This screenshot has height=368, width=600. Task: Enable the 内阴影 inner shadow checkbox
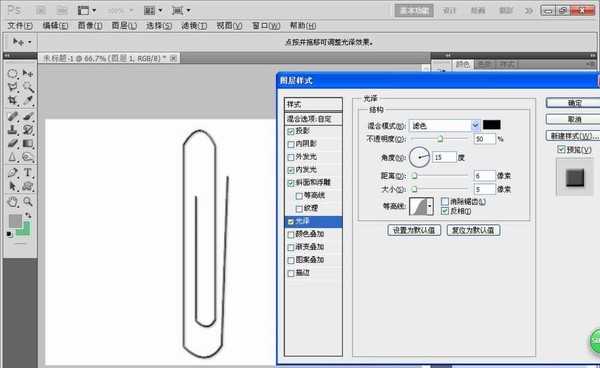[x=291, y=144]
